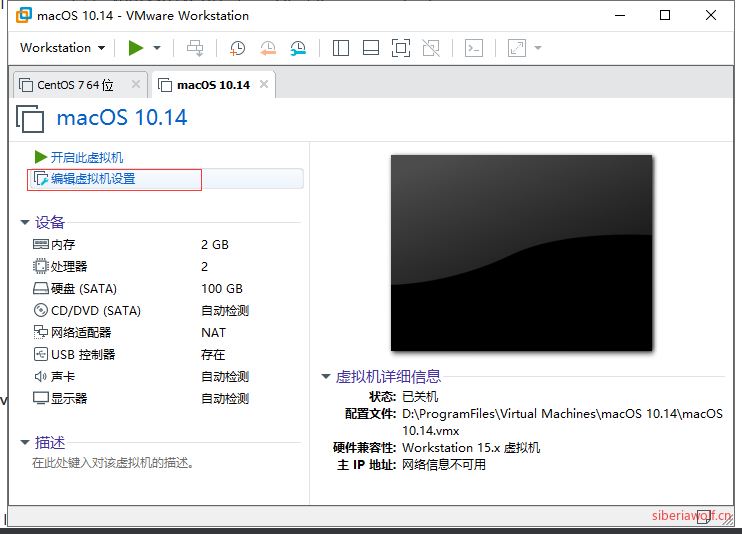Viewport: 742px width, 534px height.
Task: Close the CentOS 7 64 位 tab
Action: [x=136, y=84]
